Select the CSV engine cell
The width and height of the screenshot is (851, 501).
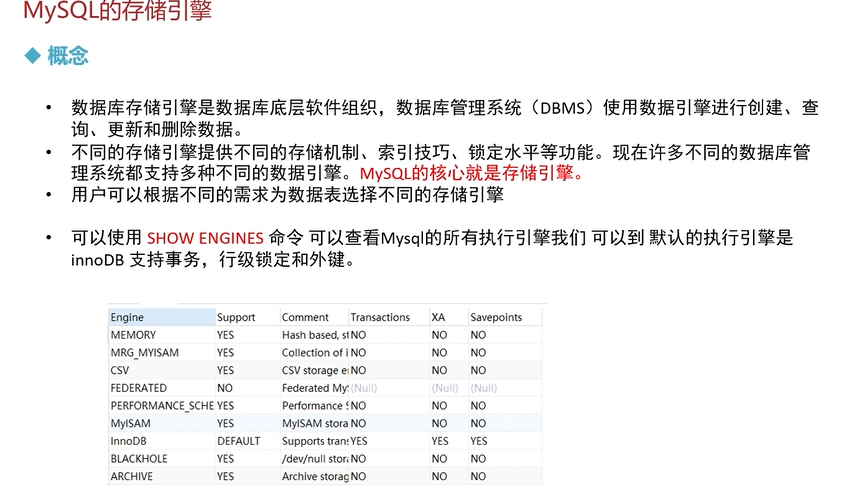pyautogui.click(x=162, y=370)
